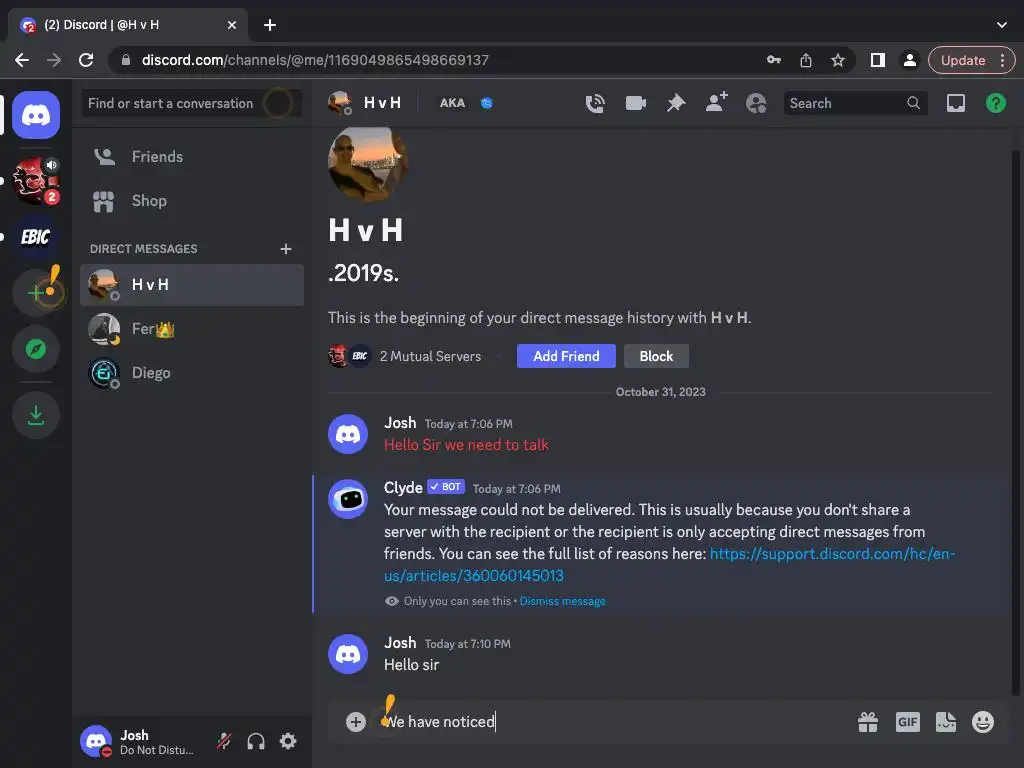The height and width of the screenshot is (768, 1024).
Task: Open the password key icon
Action: 774,60
